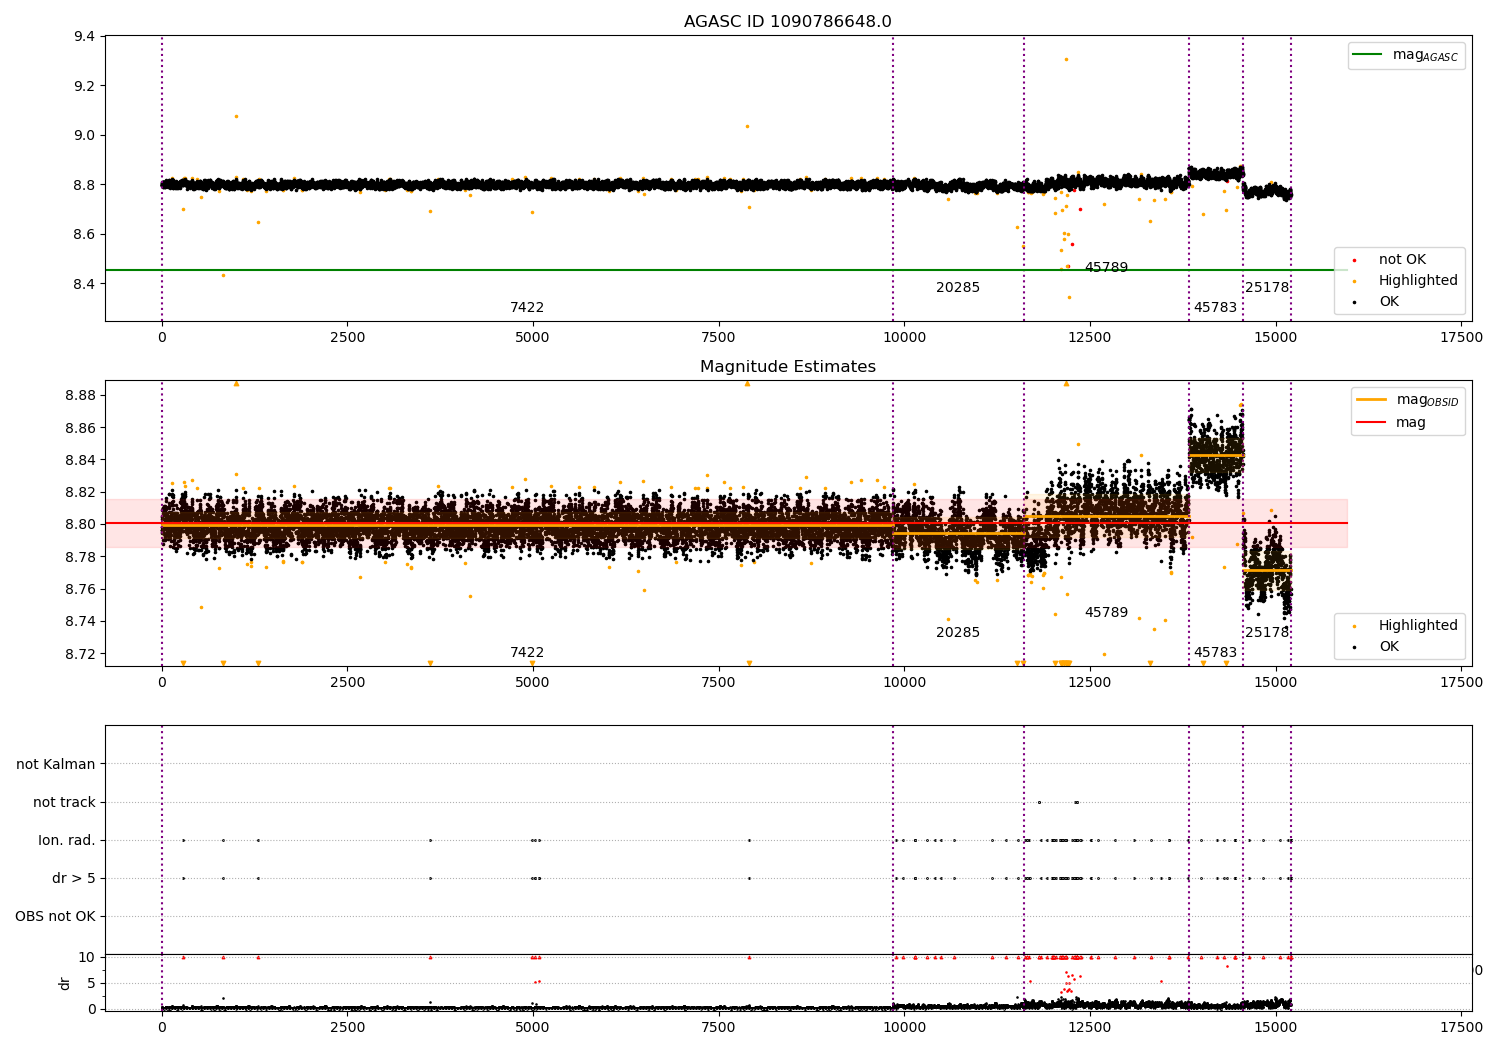The width and height of the screenshot is (1500, 1050).
Task: Click the 8.88 y-axis tick label
Action: coord(80,396)
